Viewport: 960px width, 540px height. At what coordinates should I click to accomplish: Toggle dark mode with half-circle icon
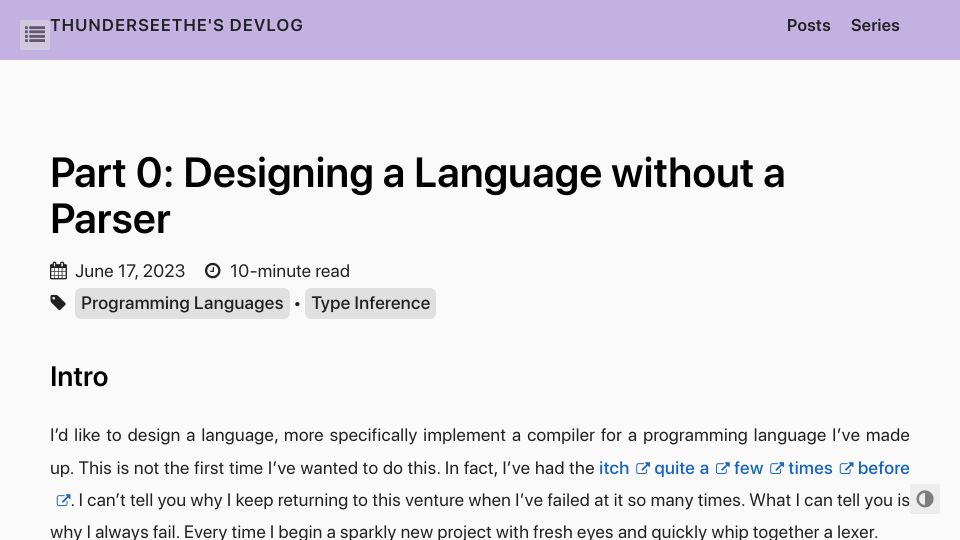(x=924, y=499)
